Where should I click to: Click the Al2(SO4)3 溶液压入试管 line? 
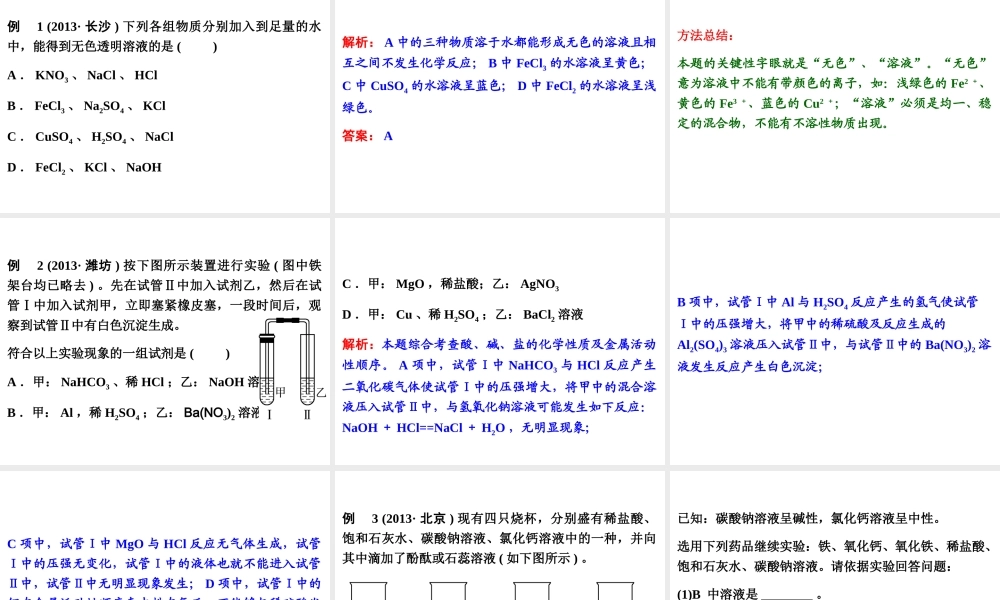click(834, 346)
